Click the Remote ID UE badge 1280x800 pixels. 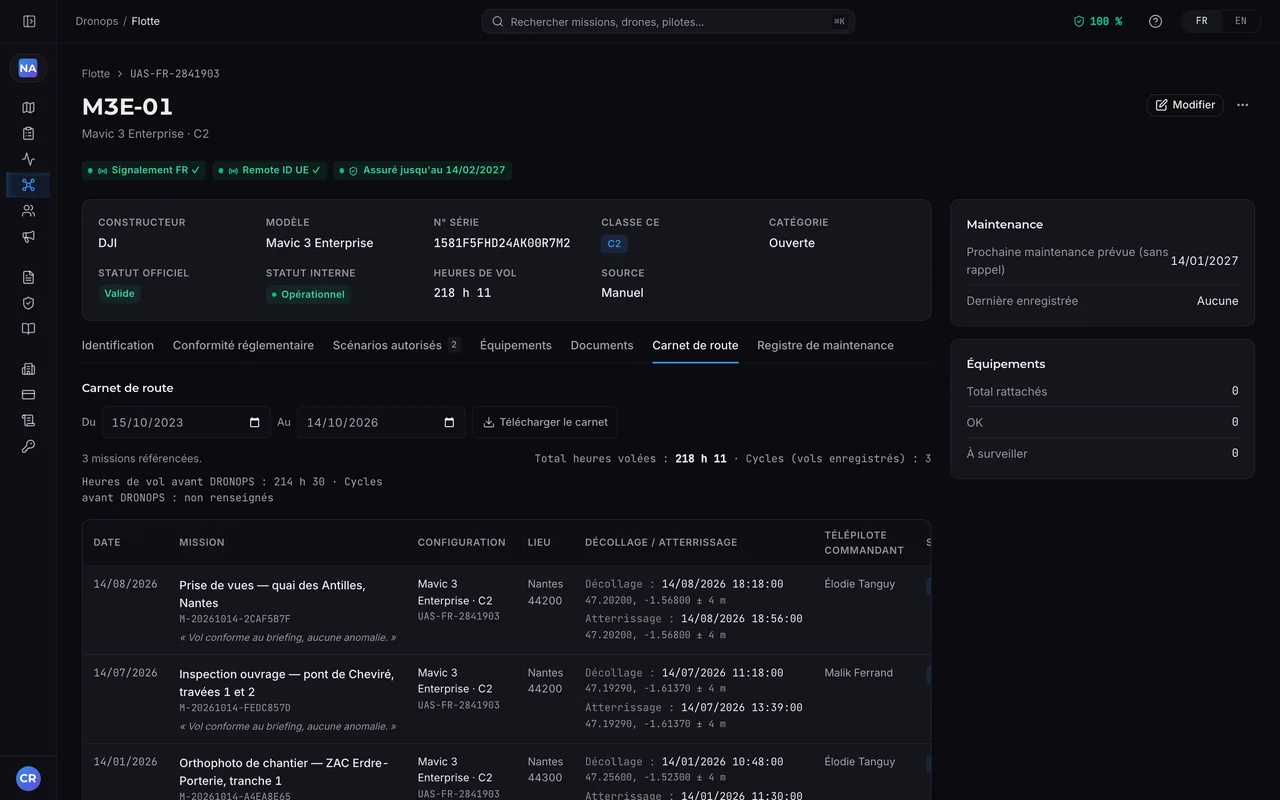269,170
